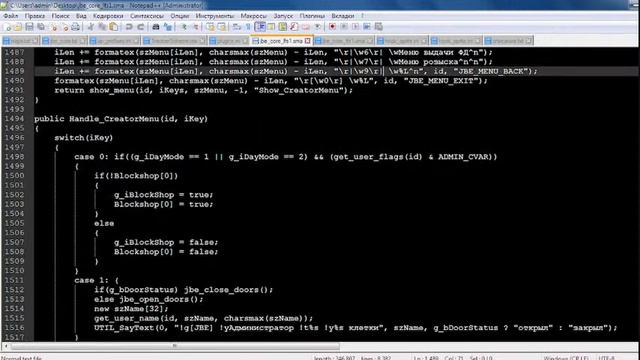Click the Redo toolbar icon
Image resolution: width=640 pixels, height=360 pixels.
(141, 27)
